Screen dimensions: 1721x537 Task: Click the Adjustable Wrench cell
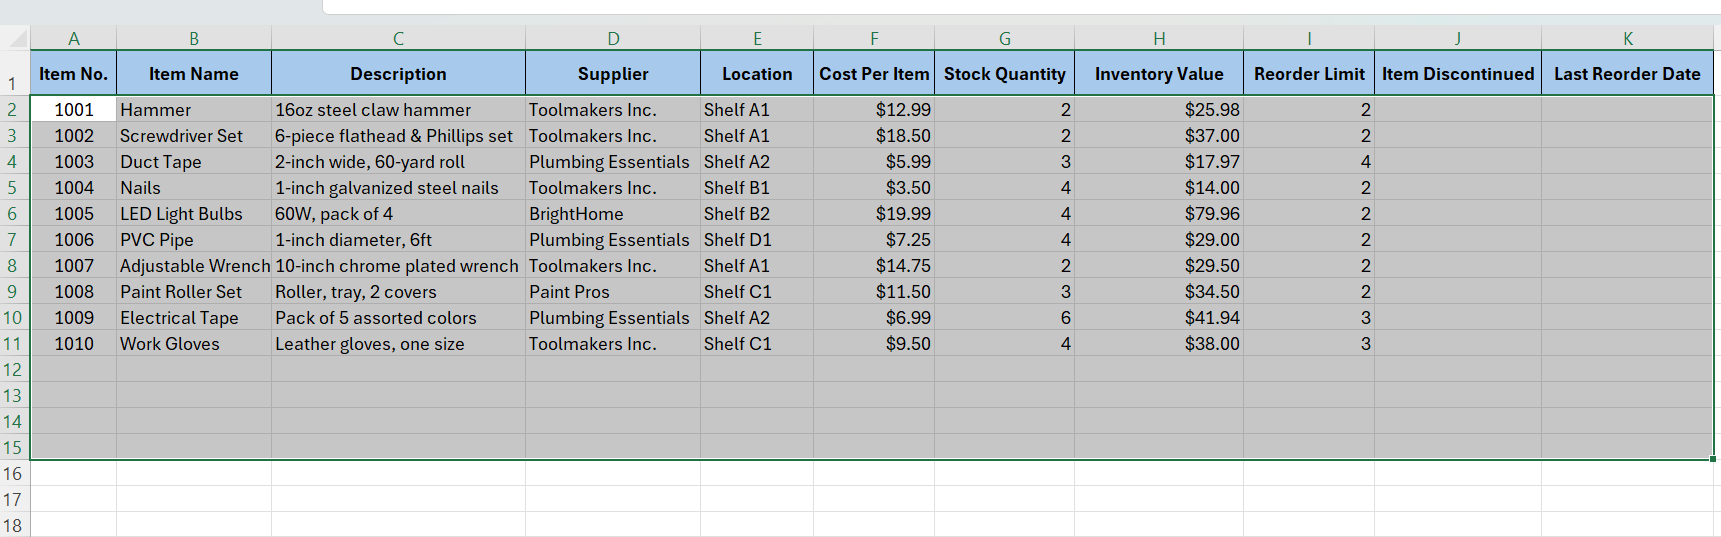(193, 266)
